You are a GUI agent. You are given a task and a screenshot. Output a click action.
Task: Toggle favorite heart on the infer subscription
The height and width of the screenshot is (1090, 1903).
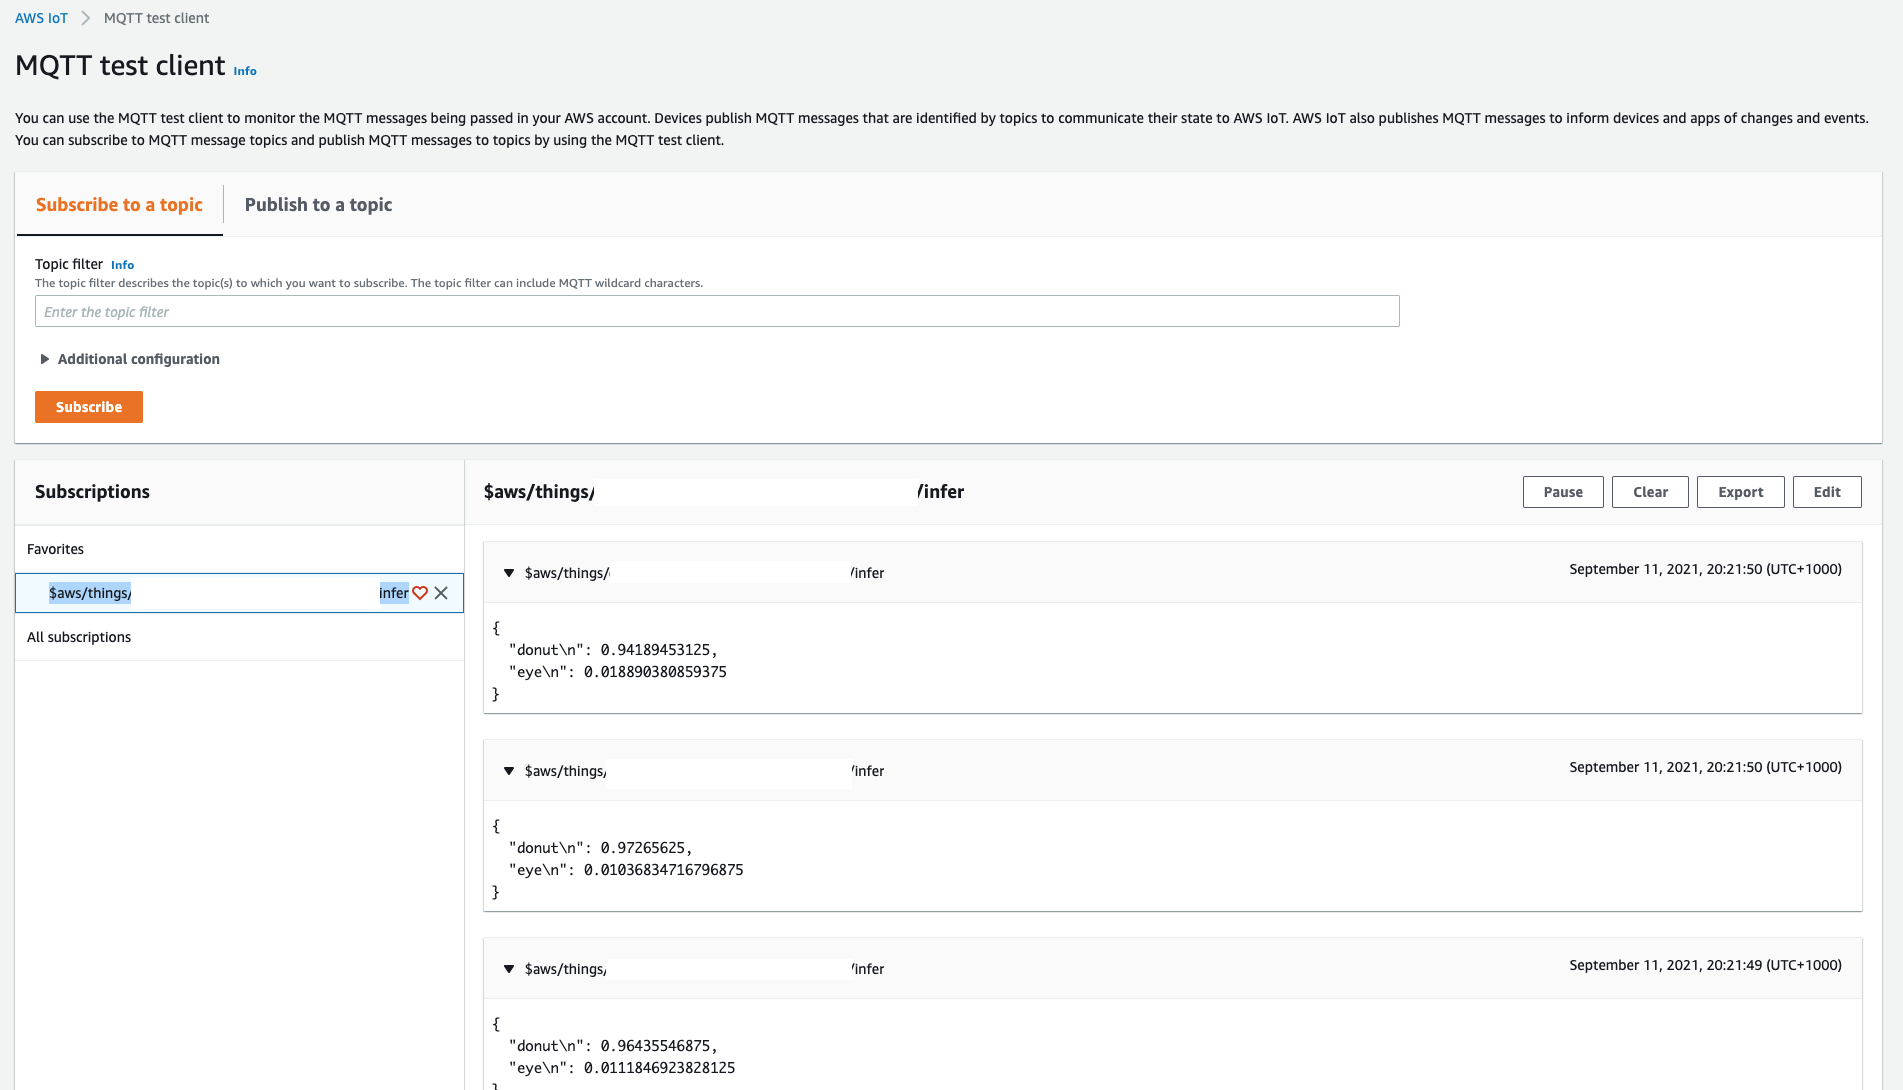pos(420,593)
